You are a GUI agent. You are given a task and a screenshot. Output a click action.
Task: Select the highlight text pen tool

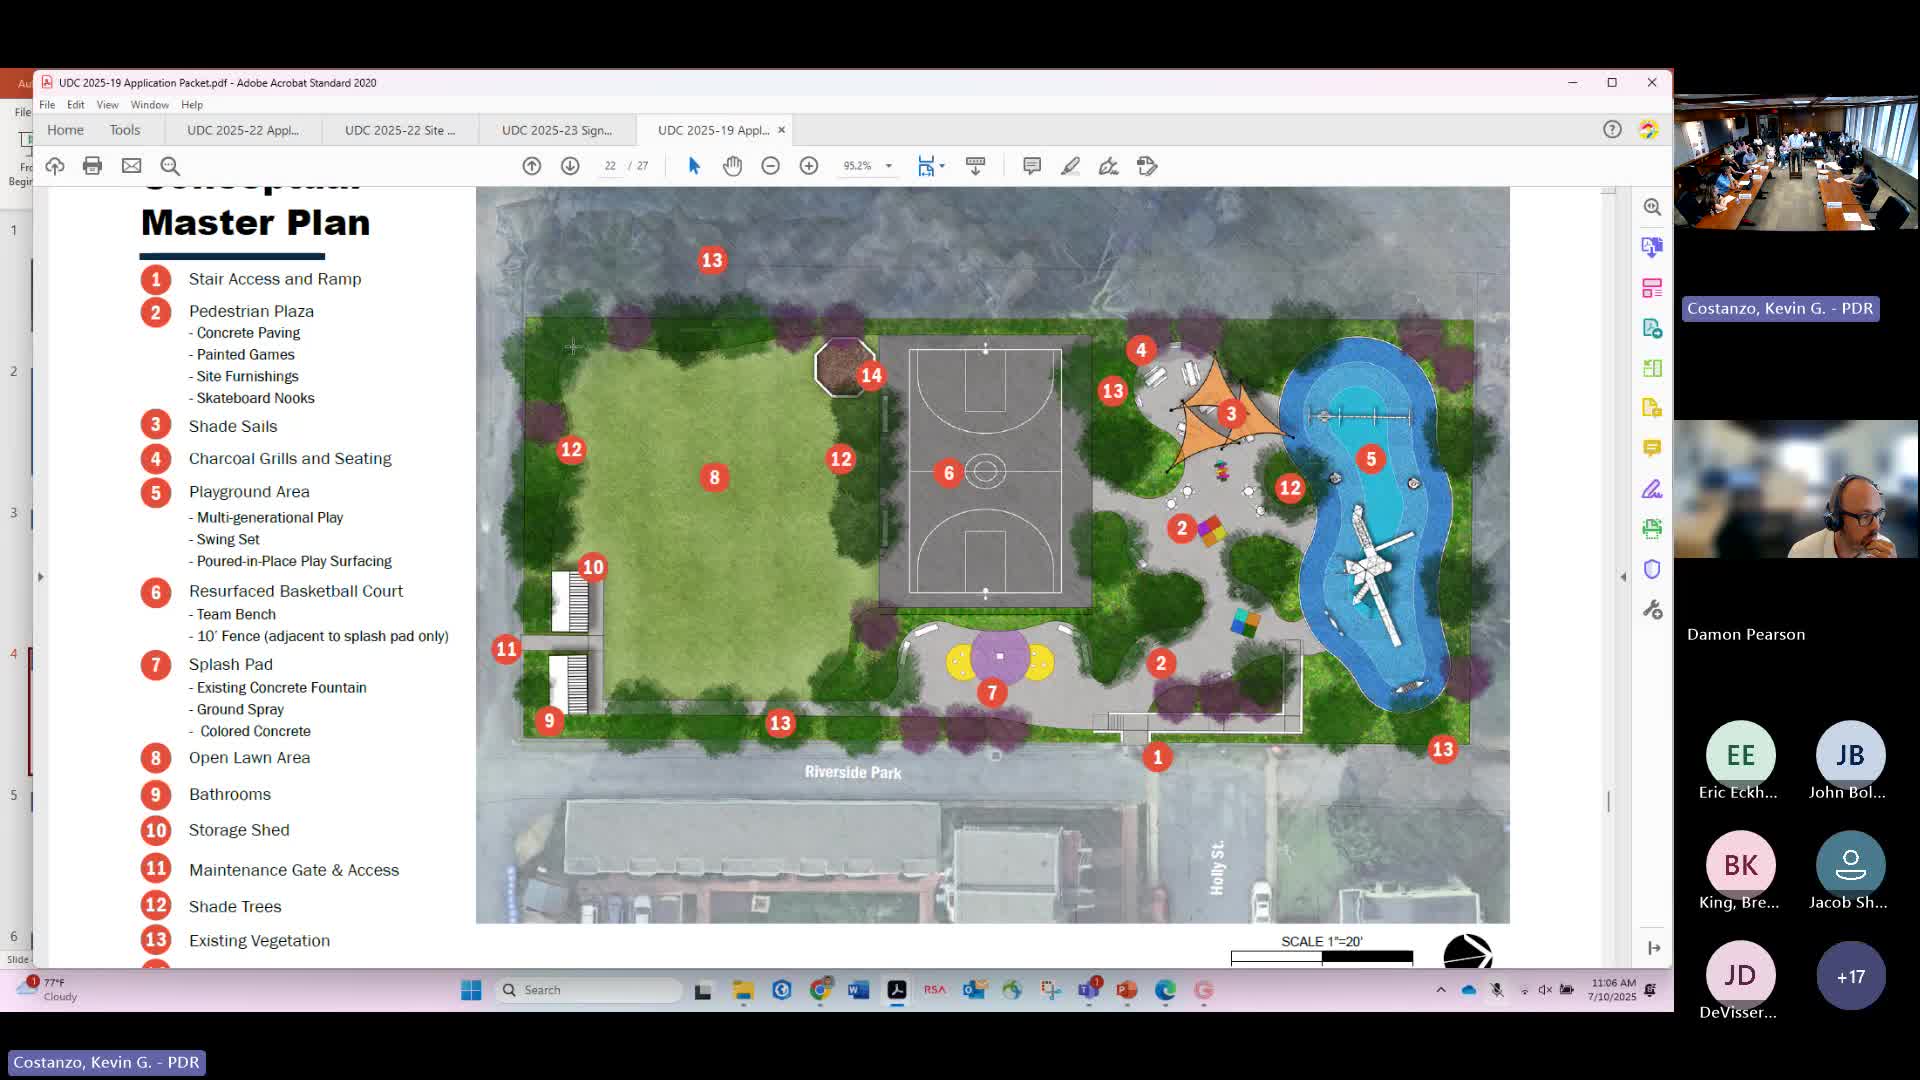[1070, 166]
